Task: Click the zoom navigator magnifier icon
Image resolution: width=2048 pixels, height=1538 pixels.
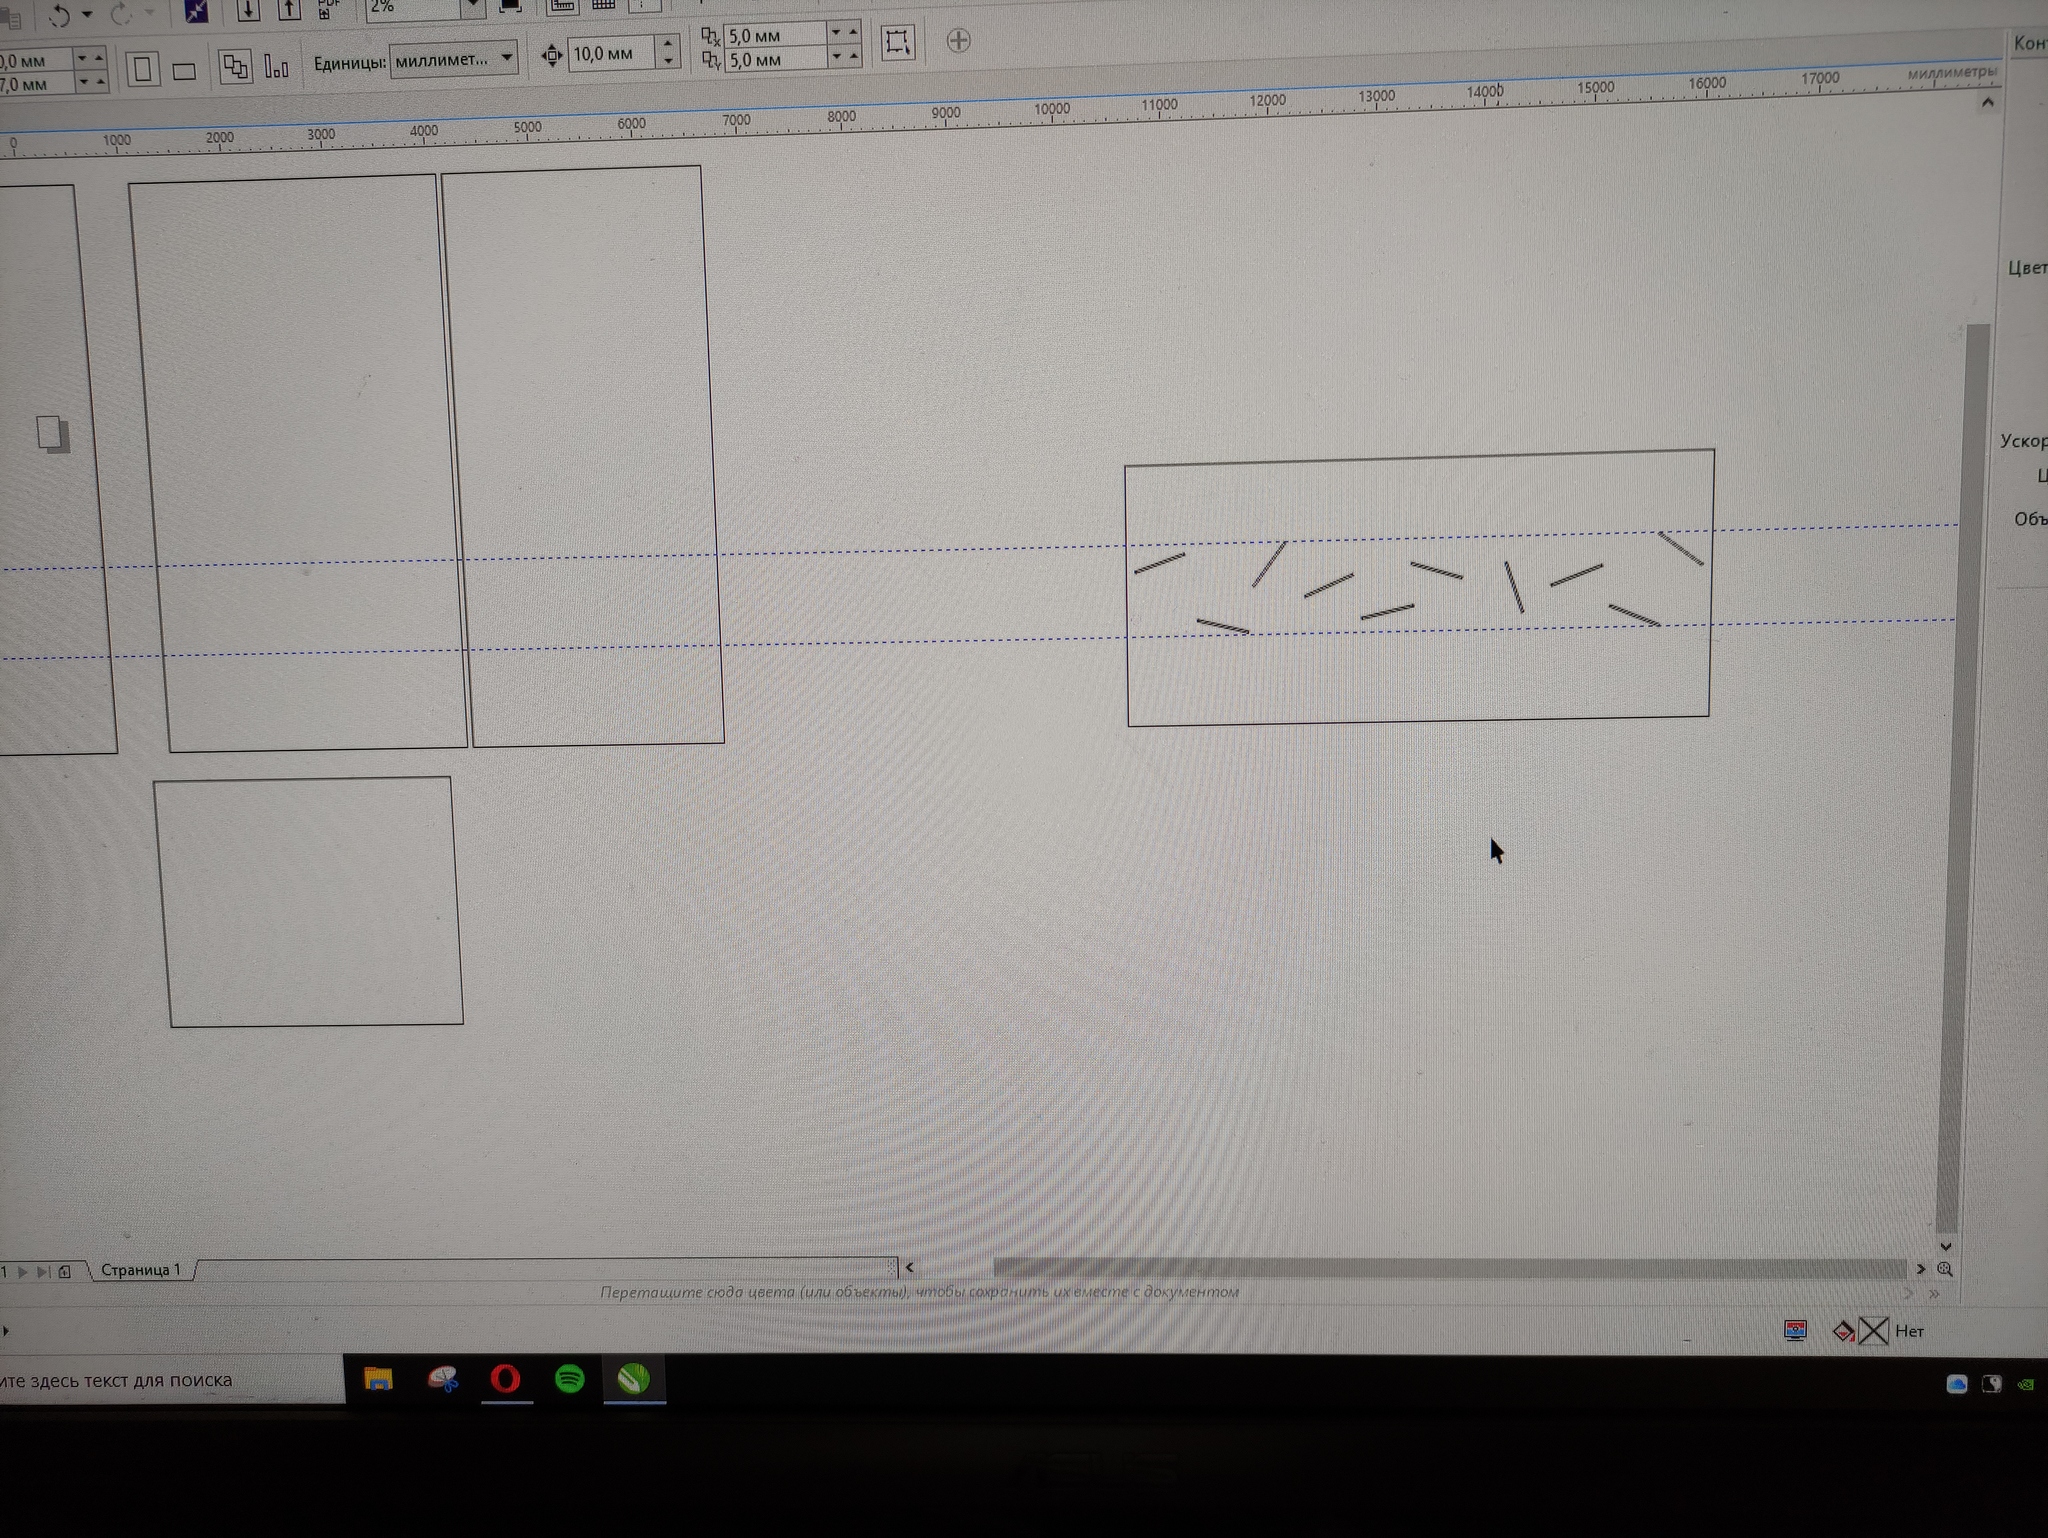Action: tap(1944, 1268)
